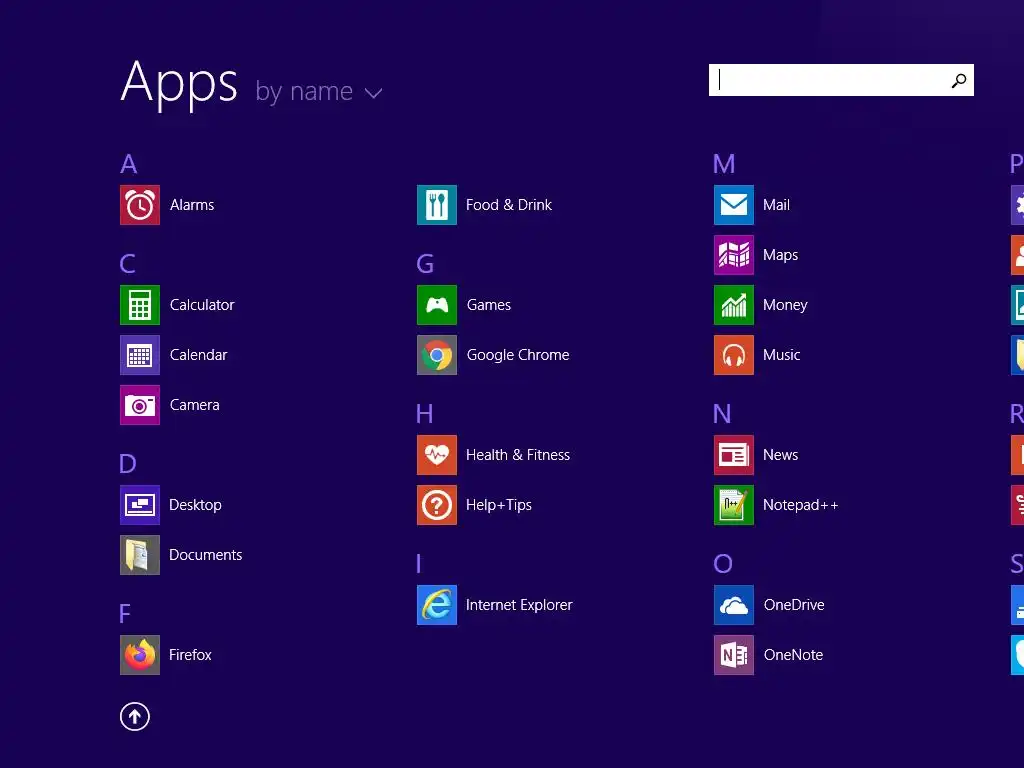Select the letter F group header
1024x768 pixels.
point(125,614)
